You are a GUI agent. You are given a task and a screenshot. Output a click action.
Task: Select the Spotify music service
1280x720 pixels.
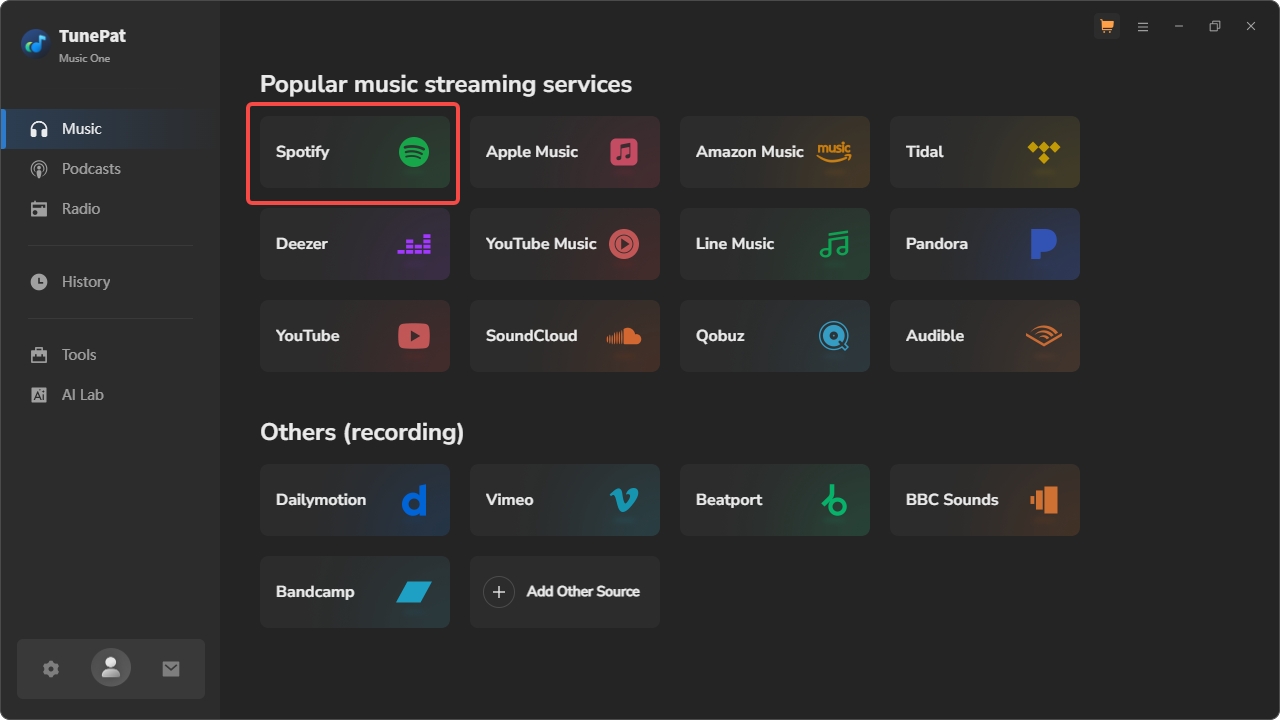(353, 152)
